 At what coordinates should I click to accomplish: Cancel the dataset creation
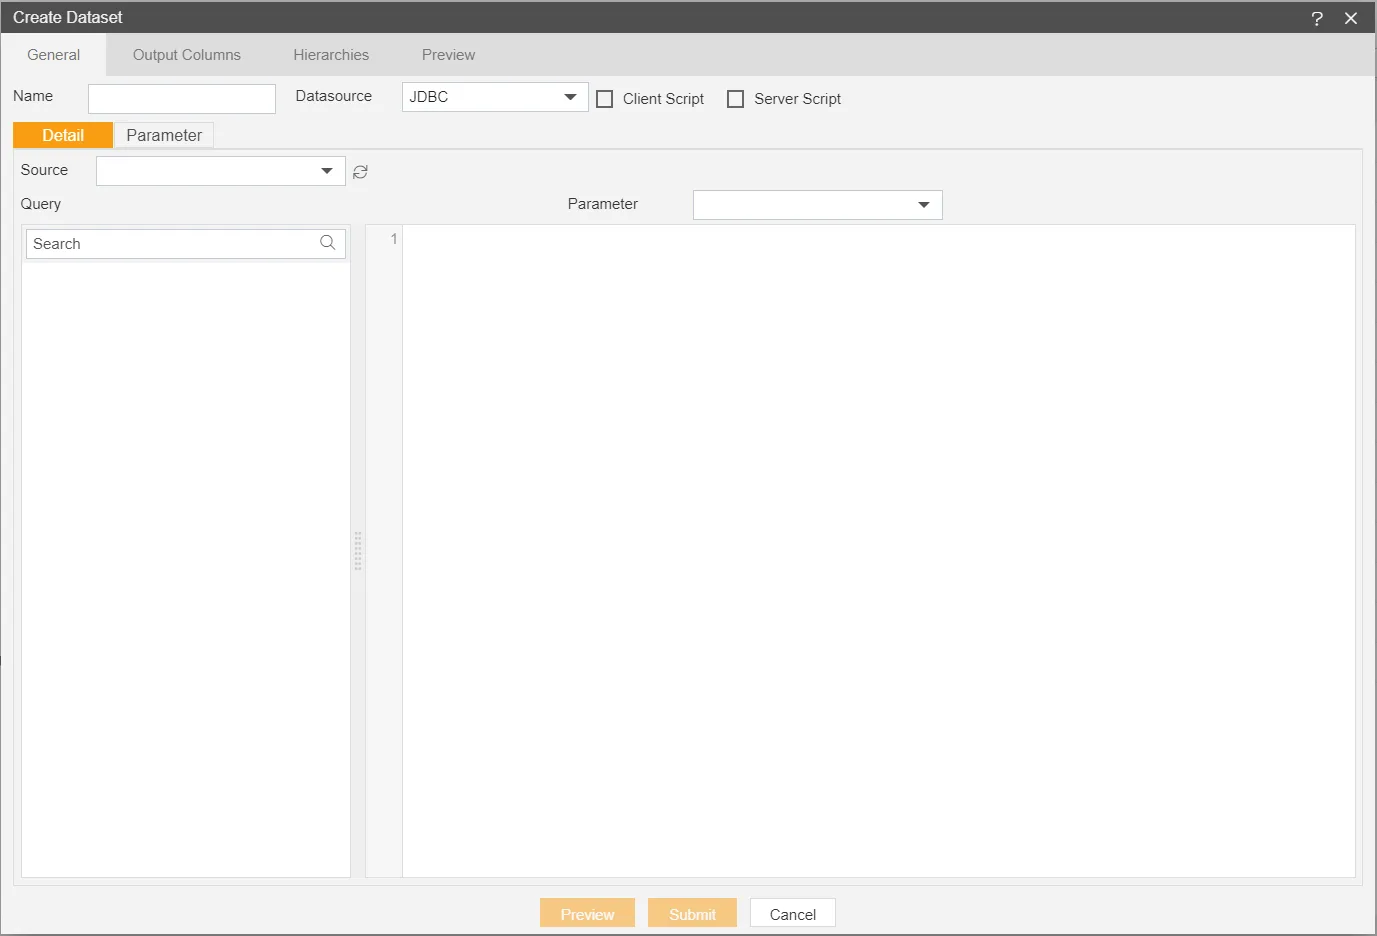coord(793,914)
